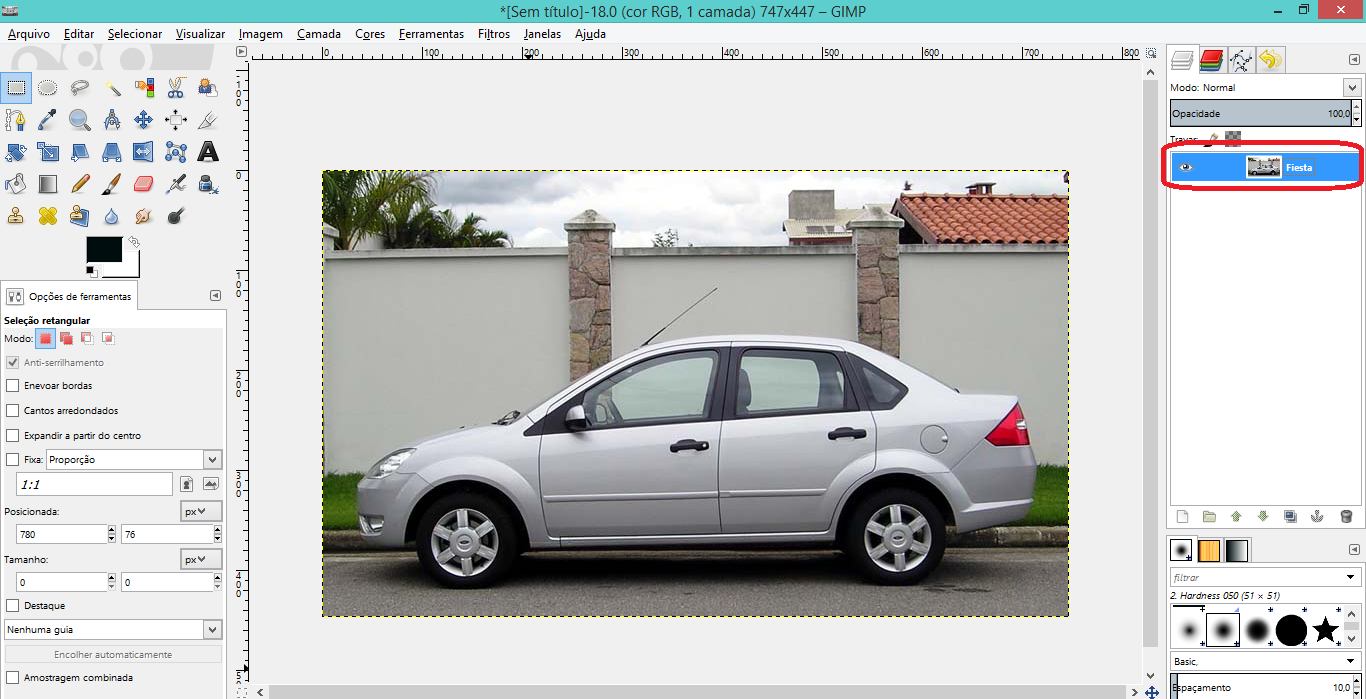
Task: Delete layer using the trash icon
Action: point(1346,517)
